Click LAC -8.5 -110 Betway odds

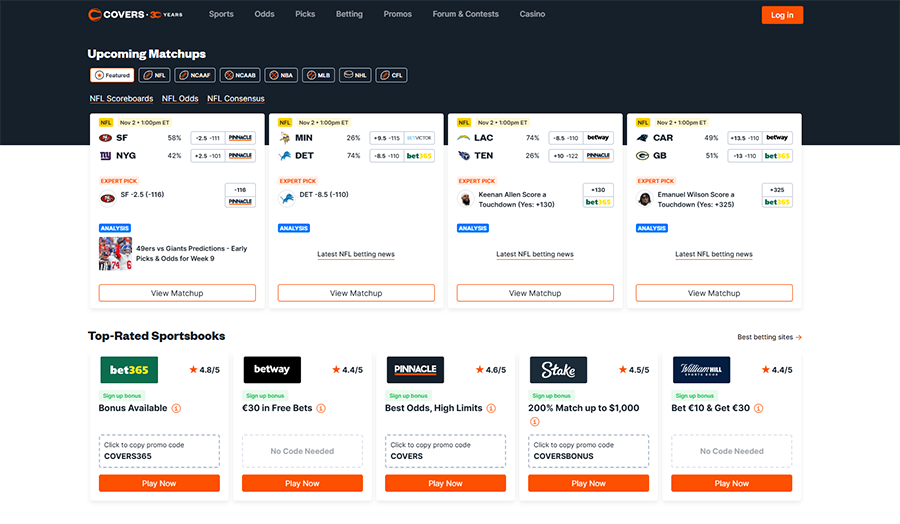(x=581, y=138)
